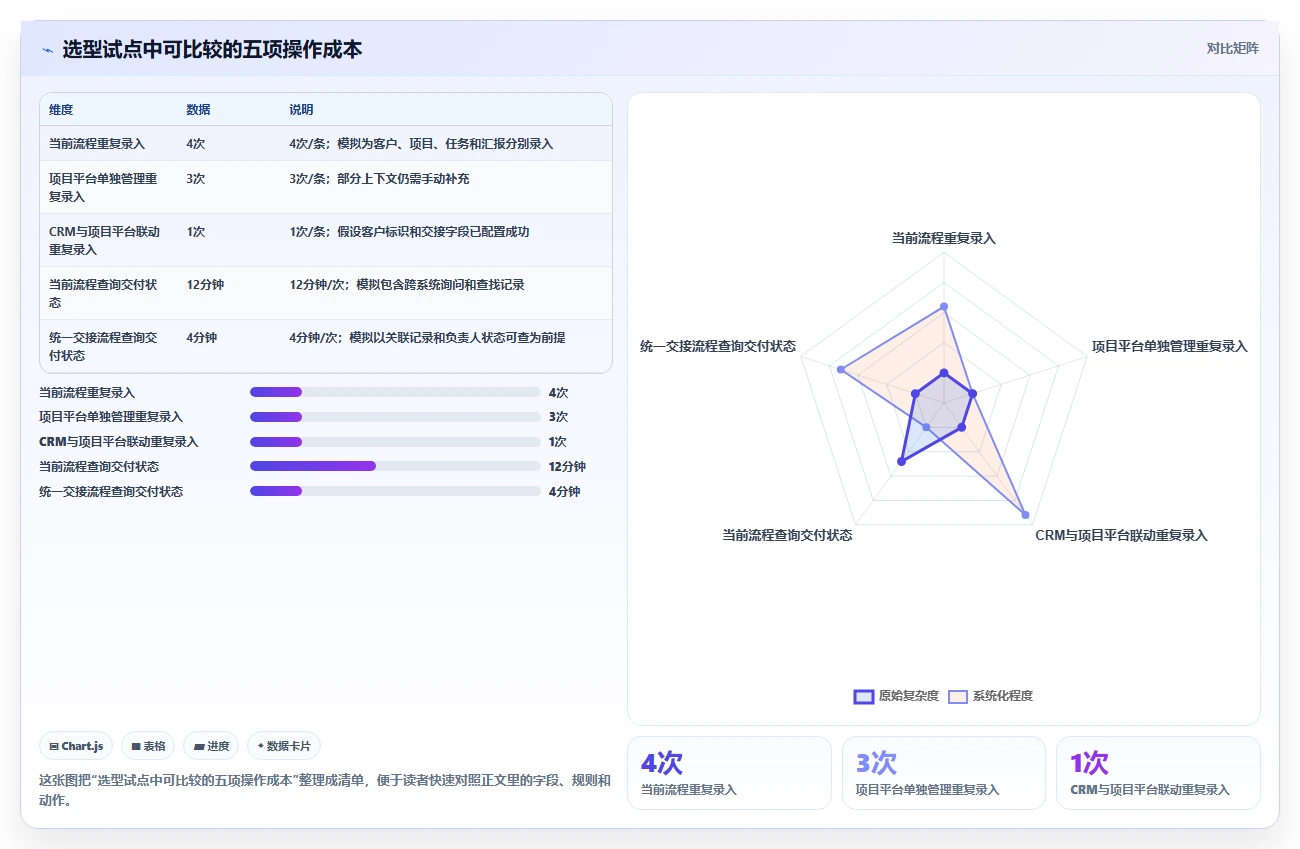The image size is (1300, 849).
Task: Click the radar axis label 当前流程查询交付状态
Action: pyautogui.click(x=787, y=535)
